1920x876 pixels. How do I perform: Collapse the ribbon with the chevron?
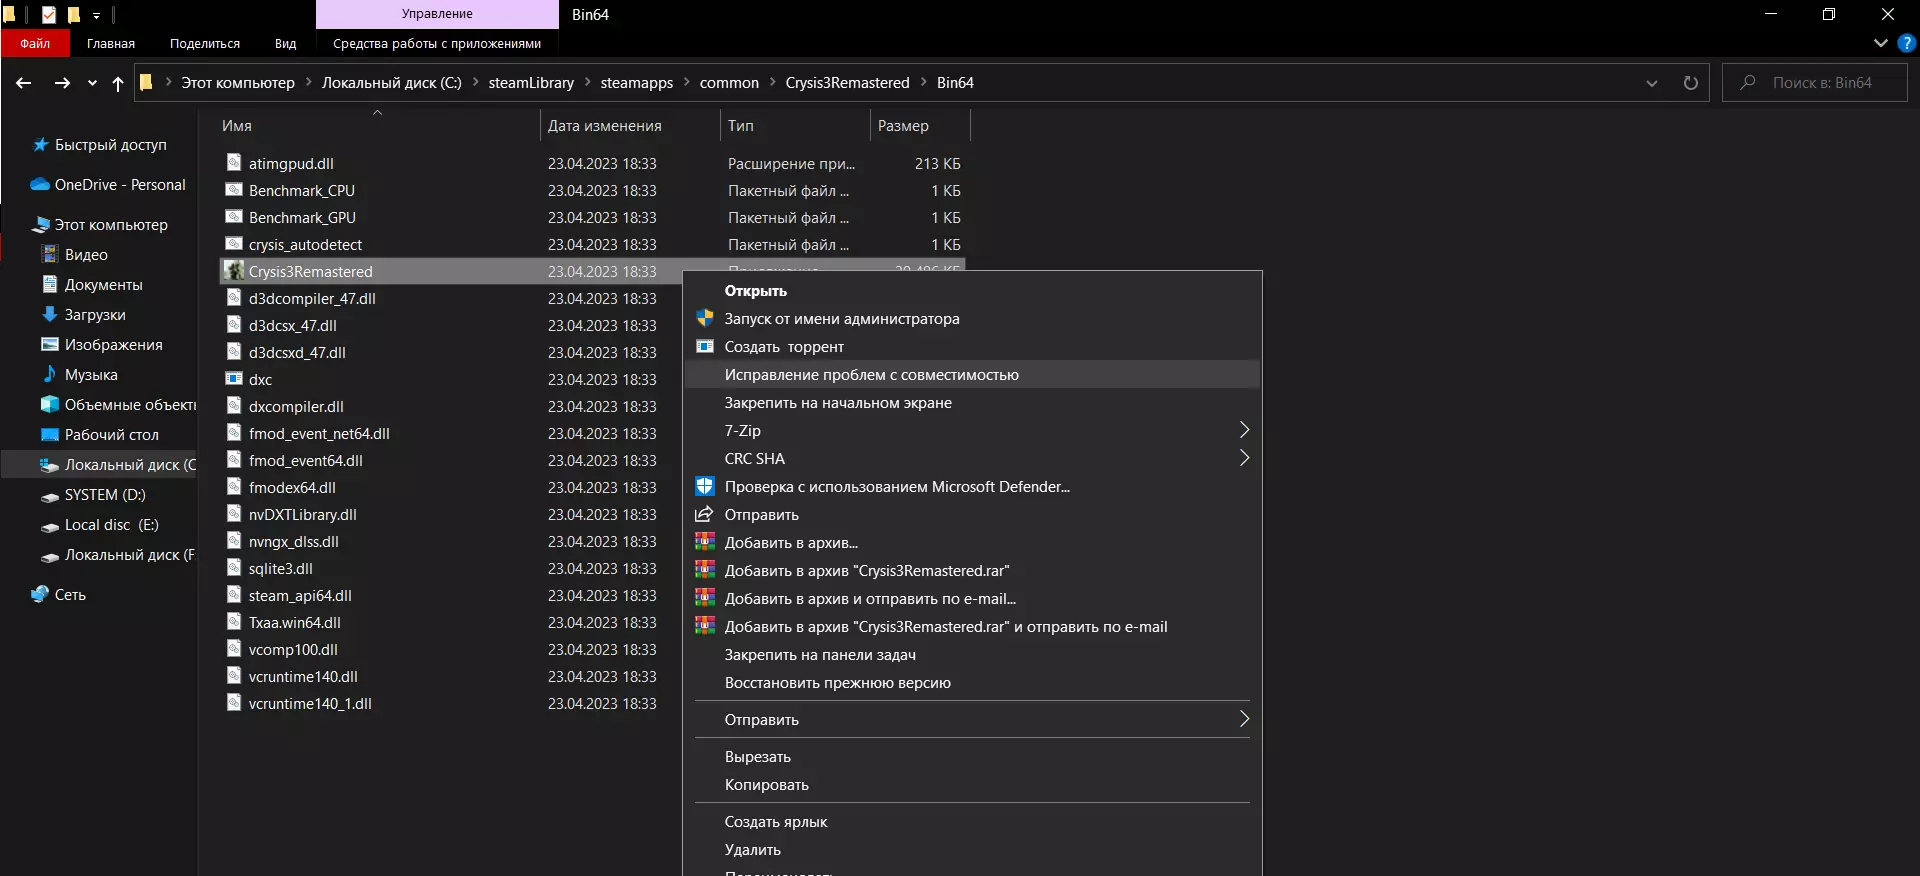click(1880, 43)
